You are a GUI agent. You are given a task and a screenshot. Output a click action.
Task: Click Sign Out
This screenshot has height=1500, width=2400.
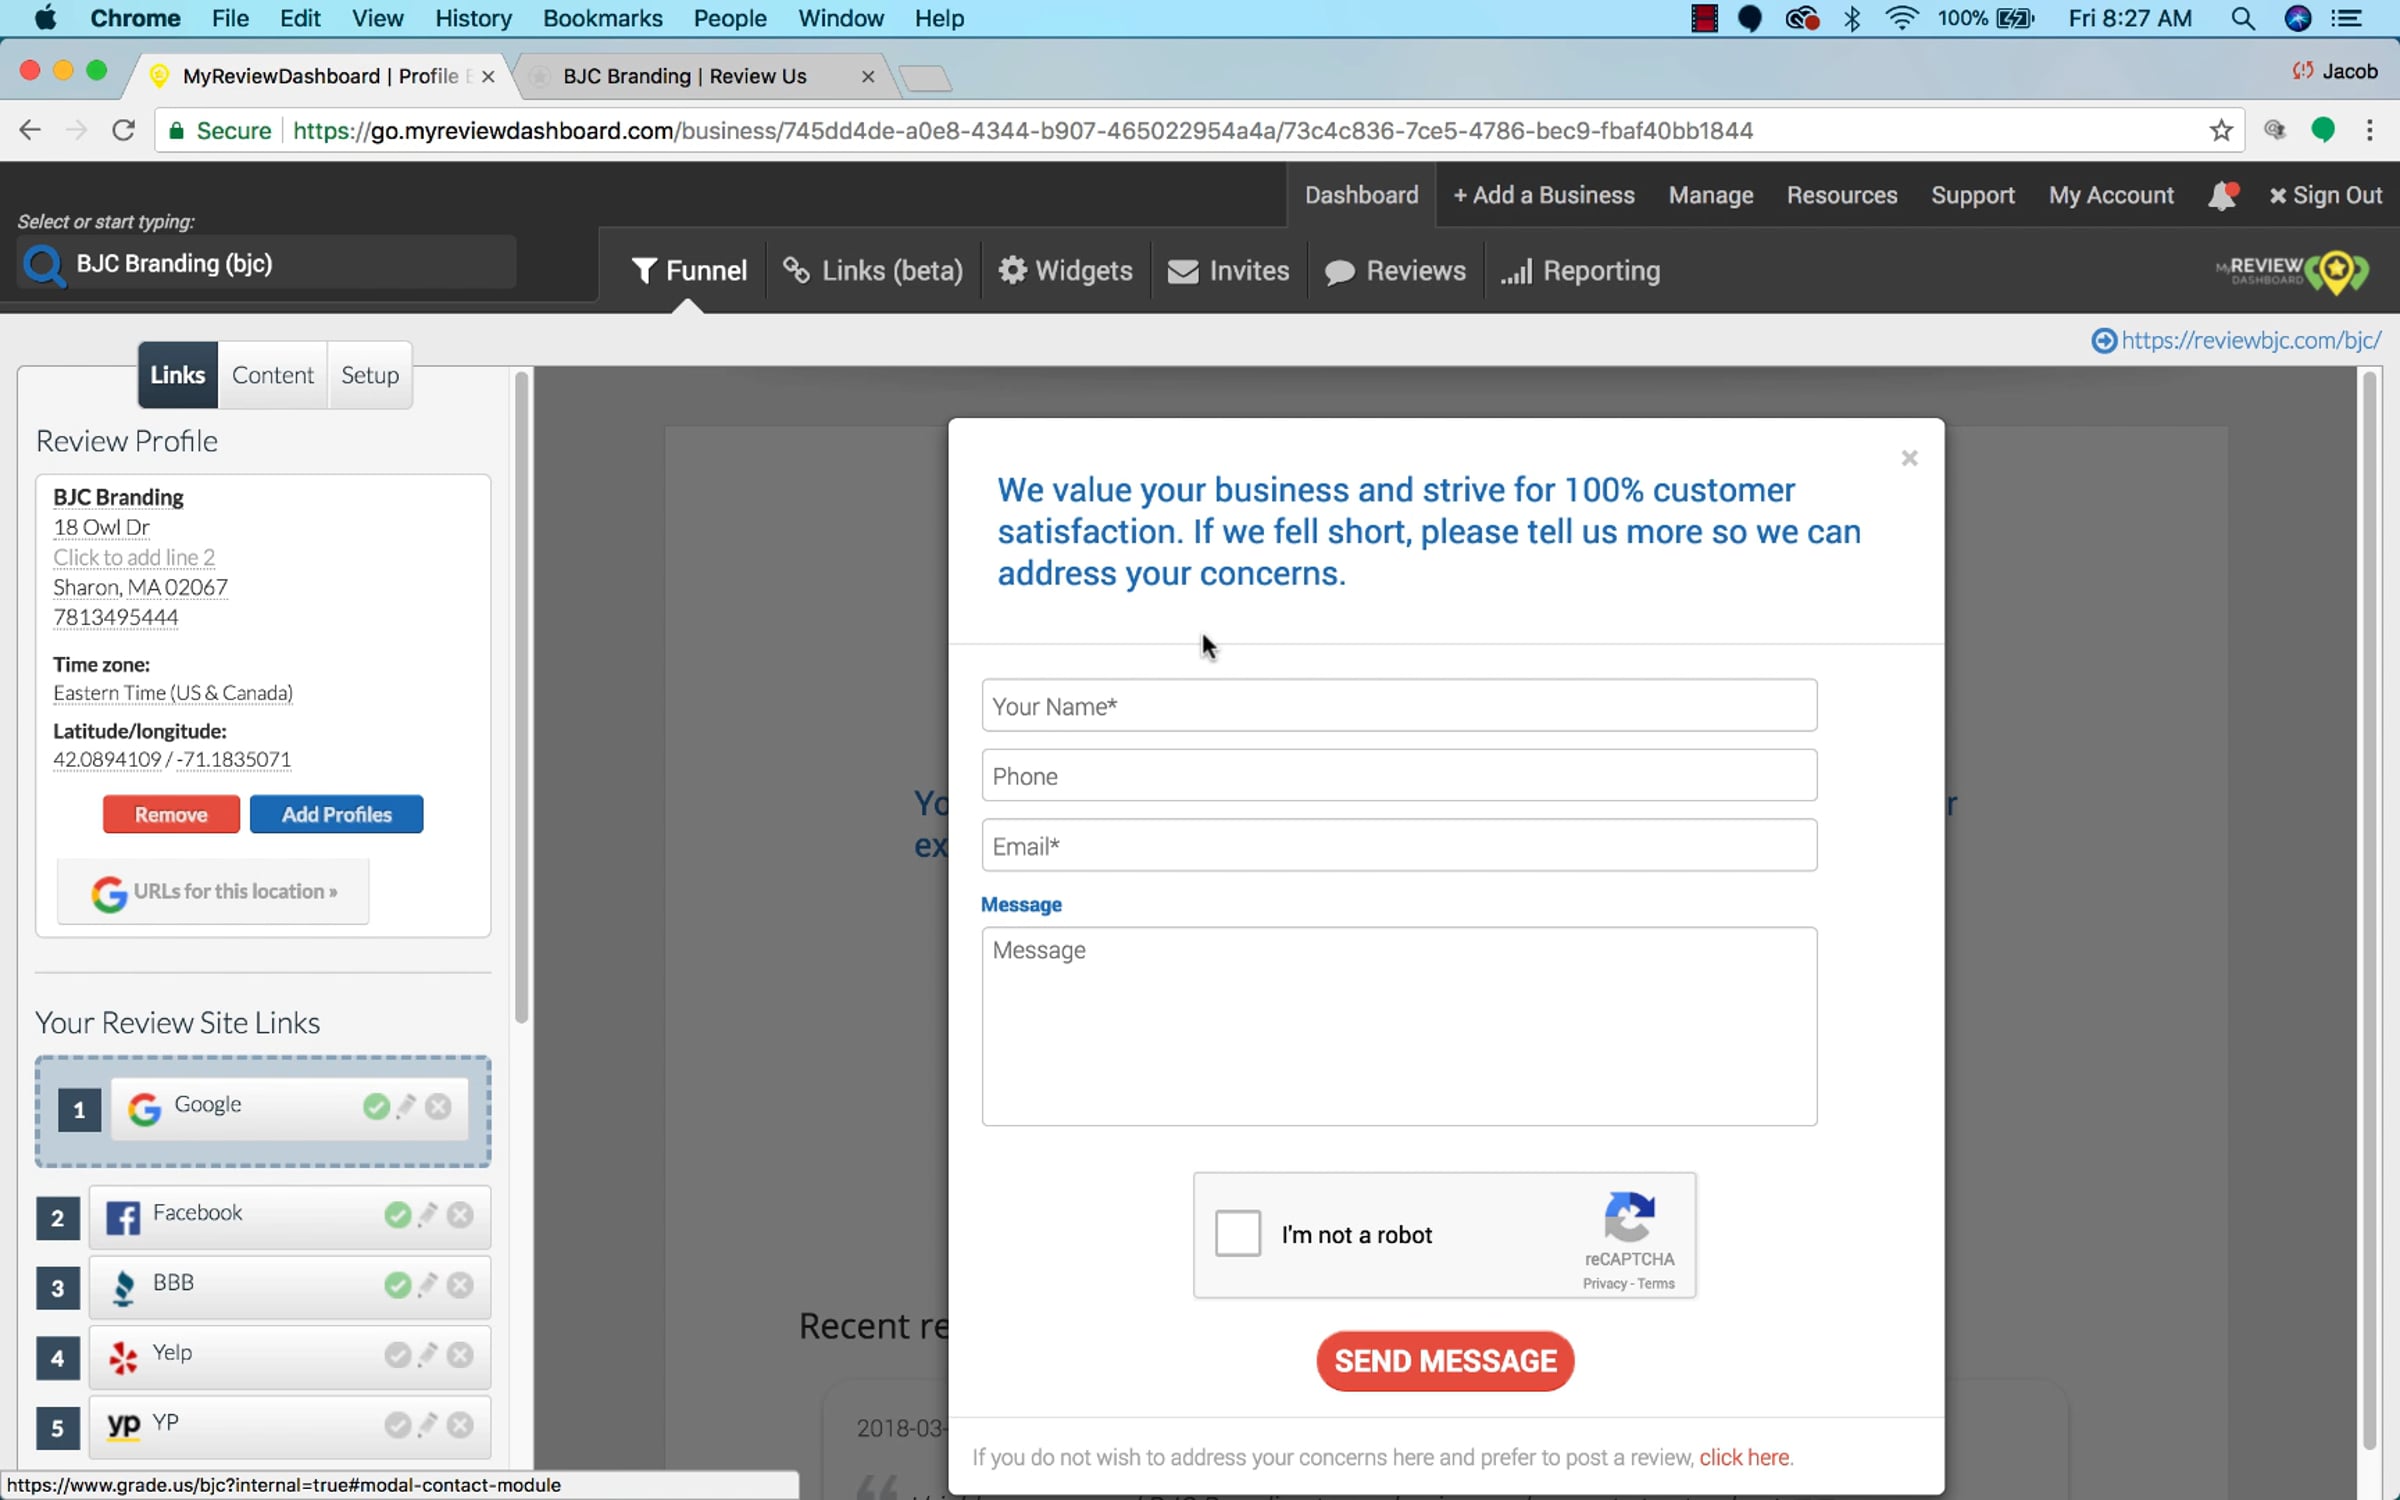[2326, 195]
